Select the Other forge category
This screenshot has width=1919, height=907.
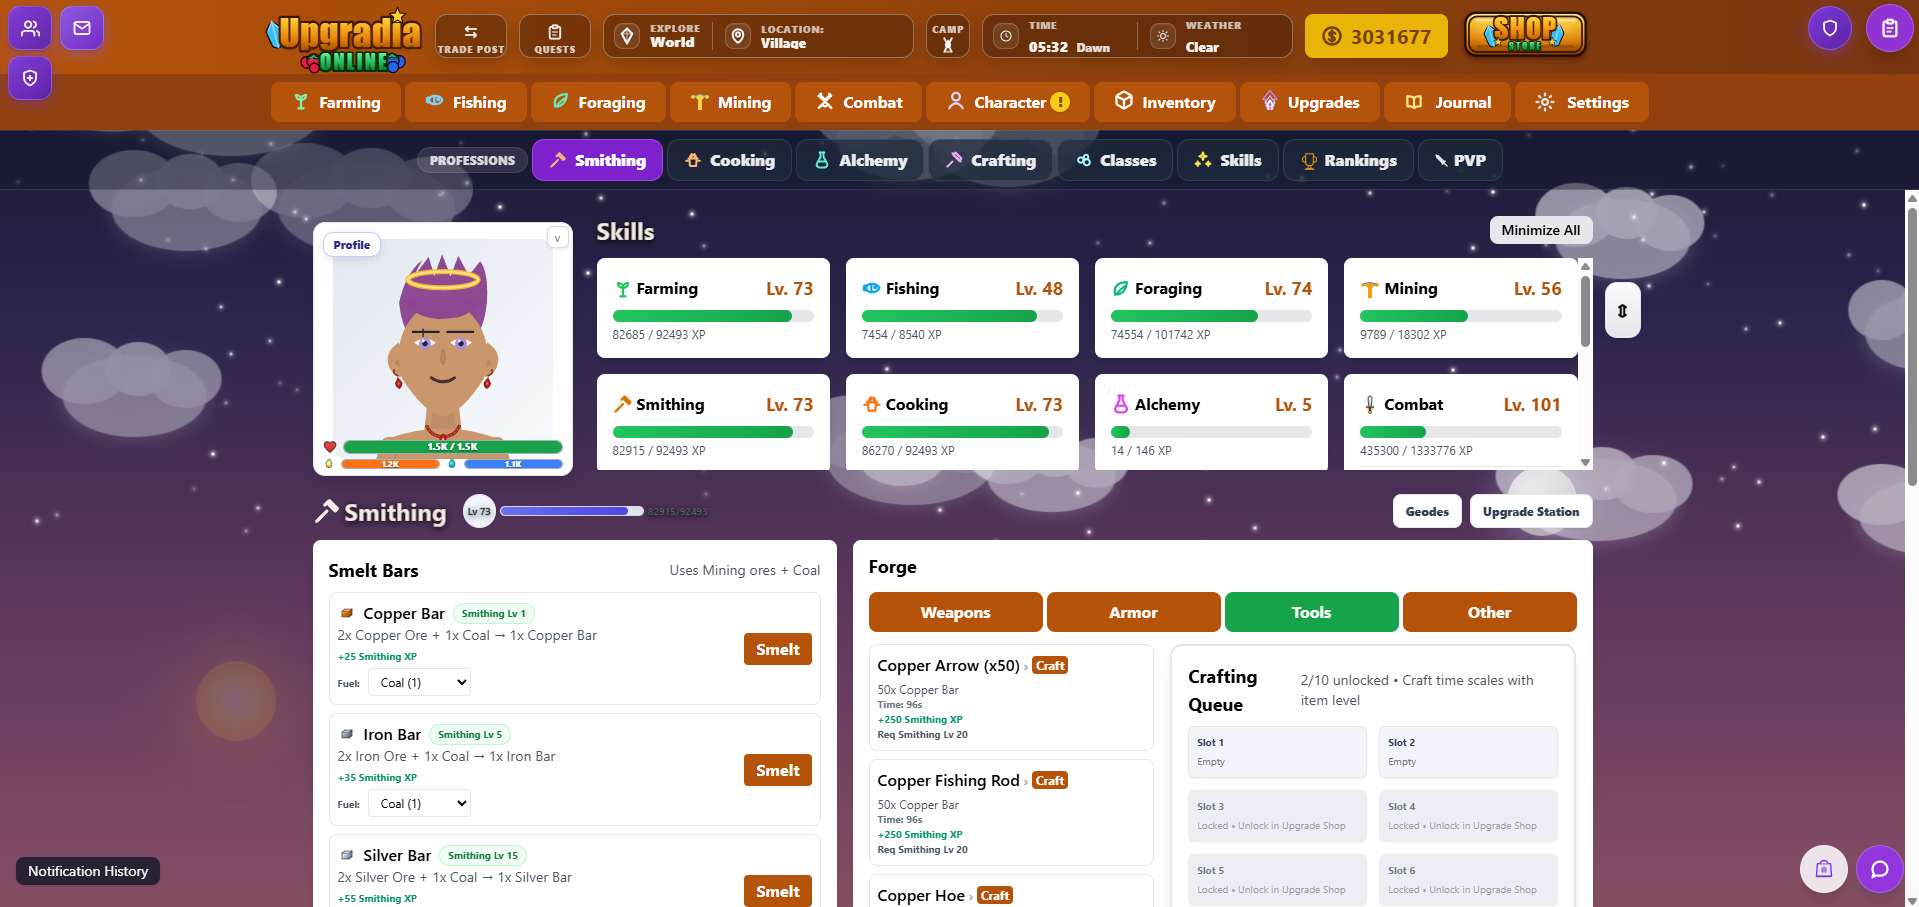(1489, 612)
